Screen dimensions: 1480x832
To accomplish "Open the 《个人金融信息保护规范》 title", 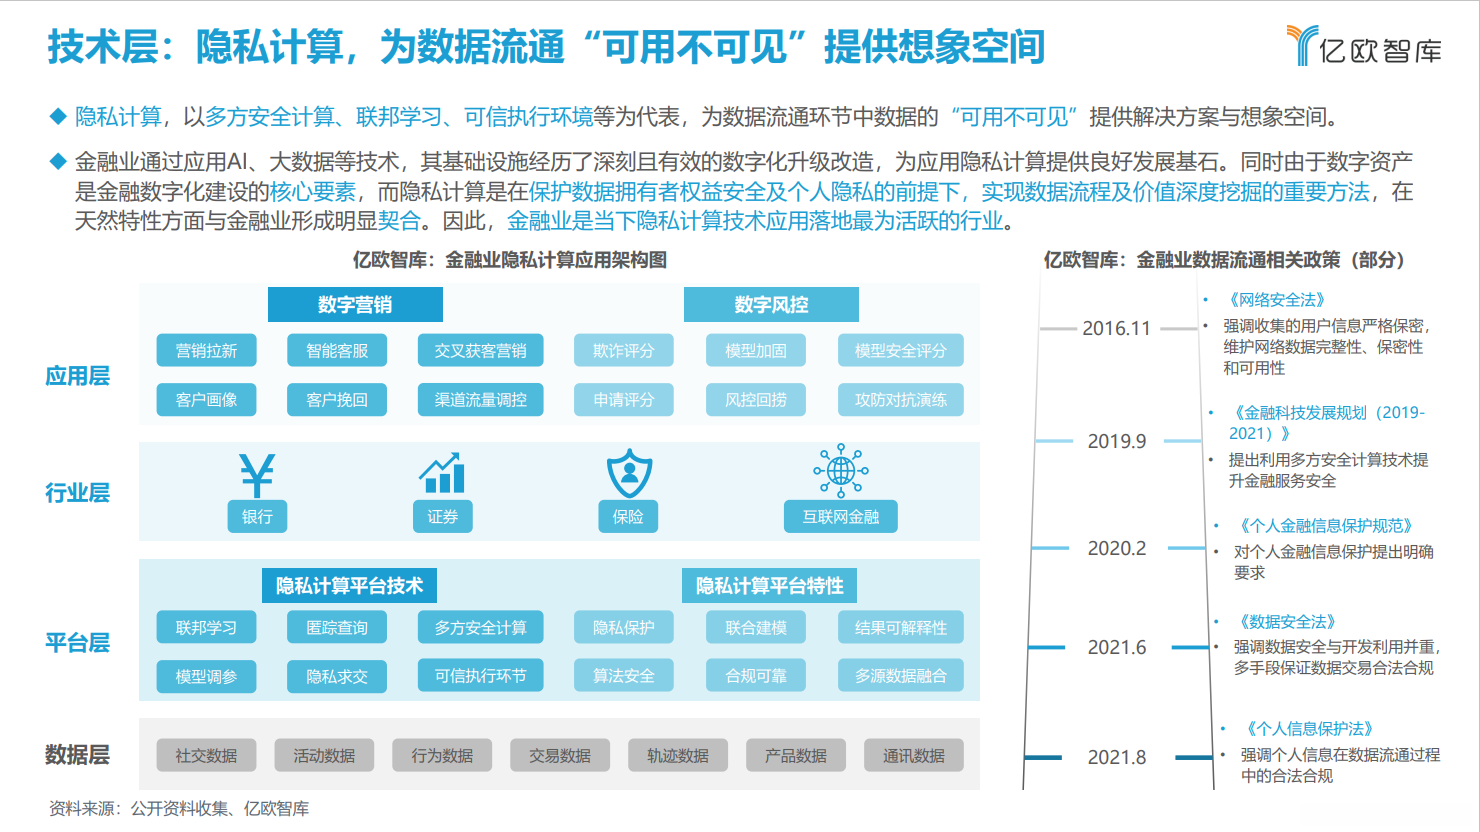I will (x=1326, y=526).
